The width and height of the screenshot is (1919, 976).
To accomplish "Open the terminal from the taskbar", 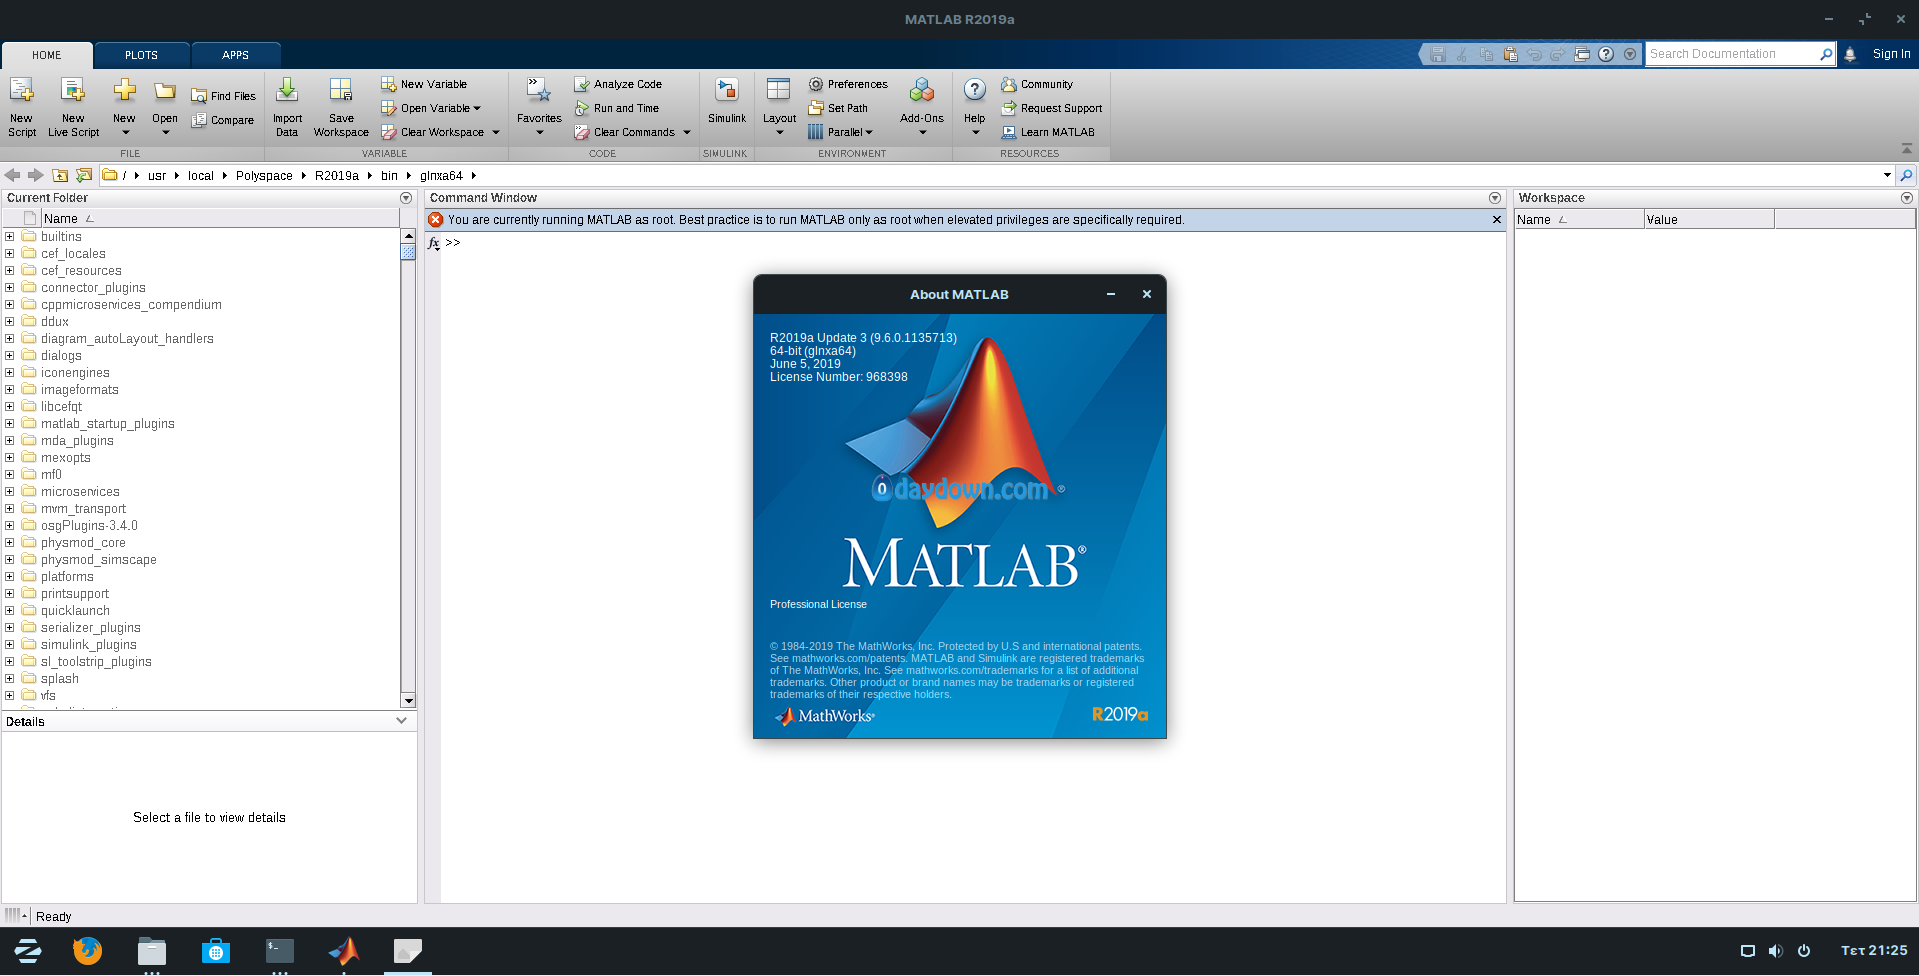I will pyautogui.click(x=280, y=950).
